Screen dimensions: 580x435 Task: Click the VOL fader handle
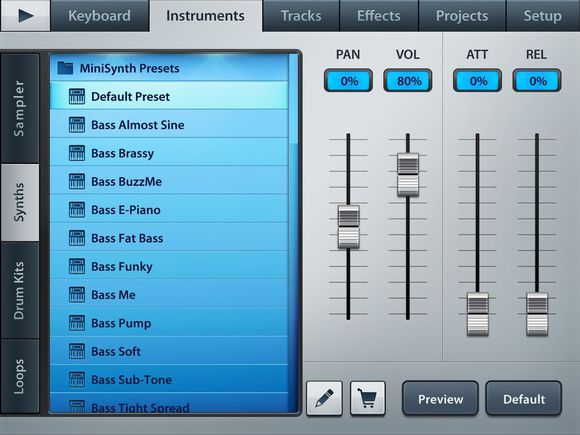coord(408,175)
